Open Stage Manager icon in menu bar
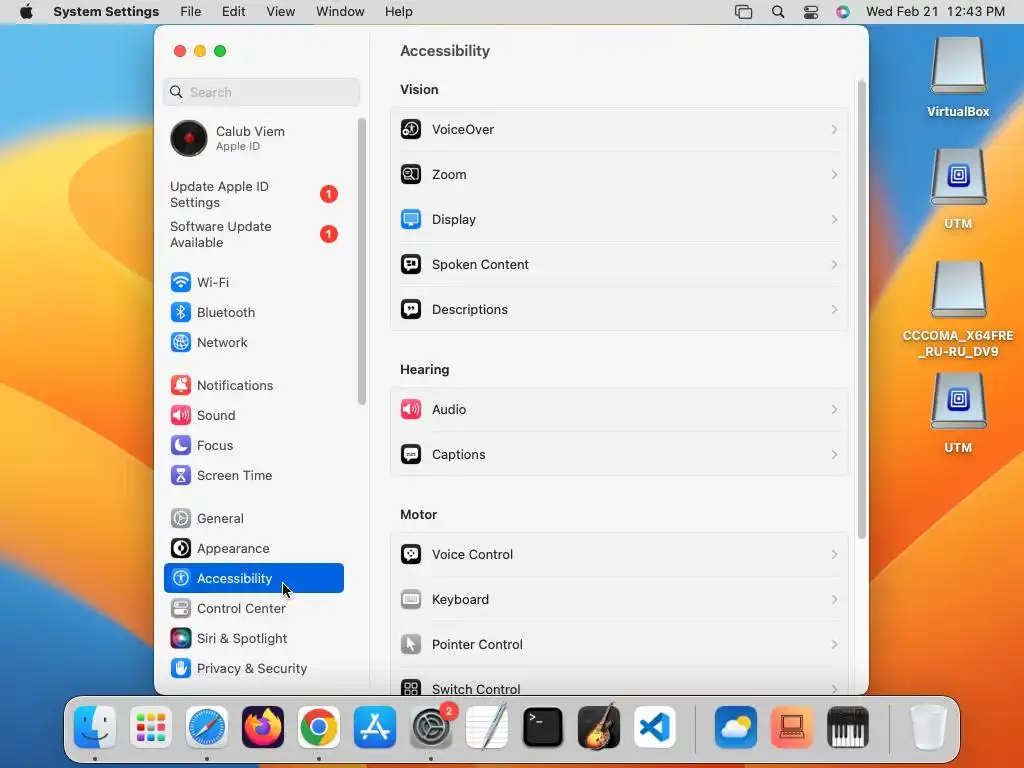 click(x=743, y=12)
